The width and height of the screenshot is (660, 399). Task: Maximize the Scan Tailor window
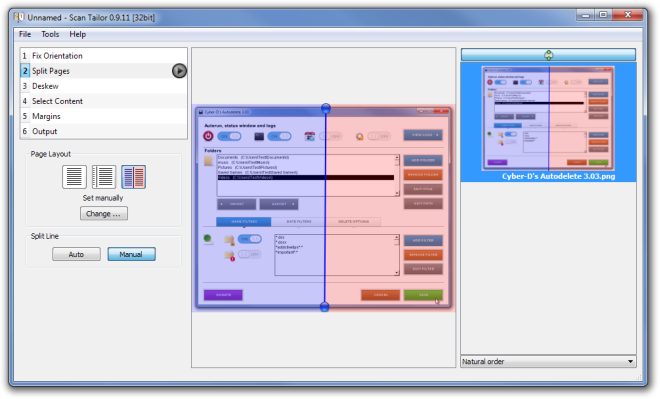coord(603,15)
